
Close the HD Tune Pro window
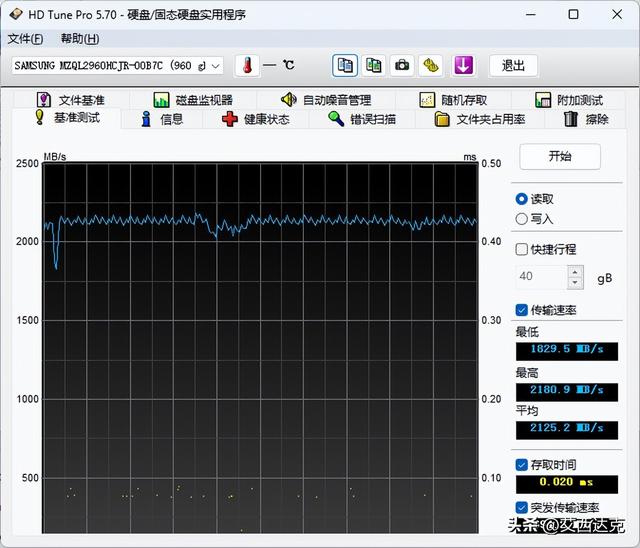tap(617, 15)
